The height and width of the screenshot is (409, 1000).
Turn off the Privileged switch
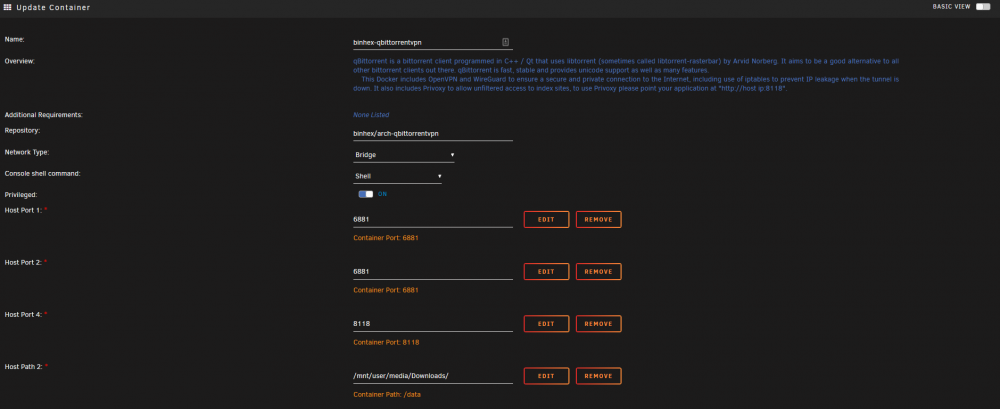[x=365, y=194]
